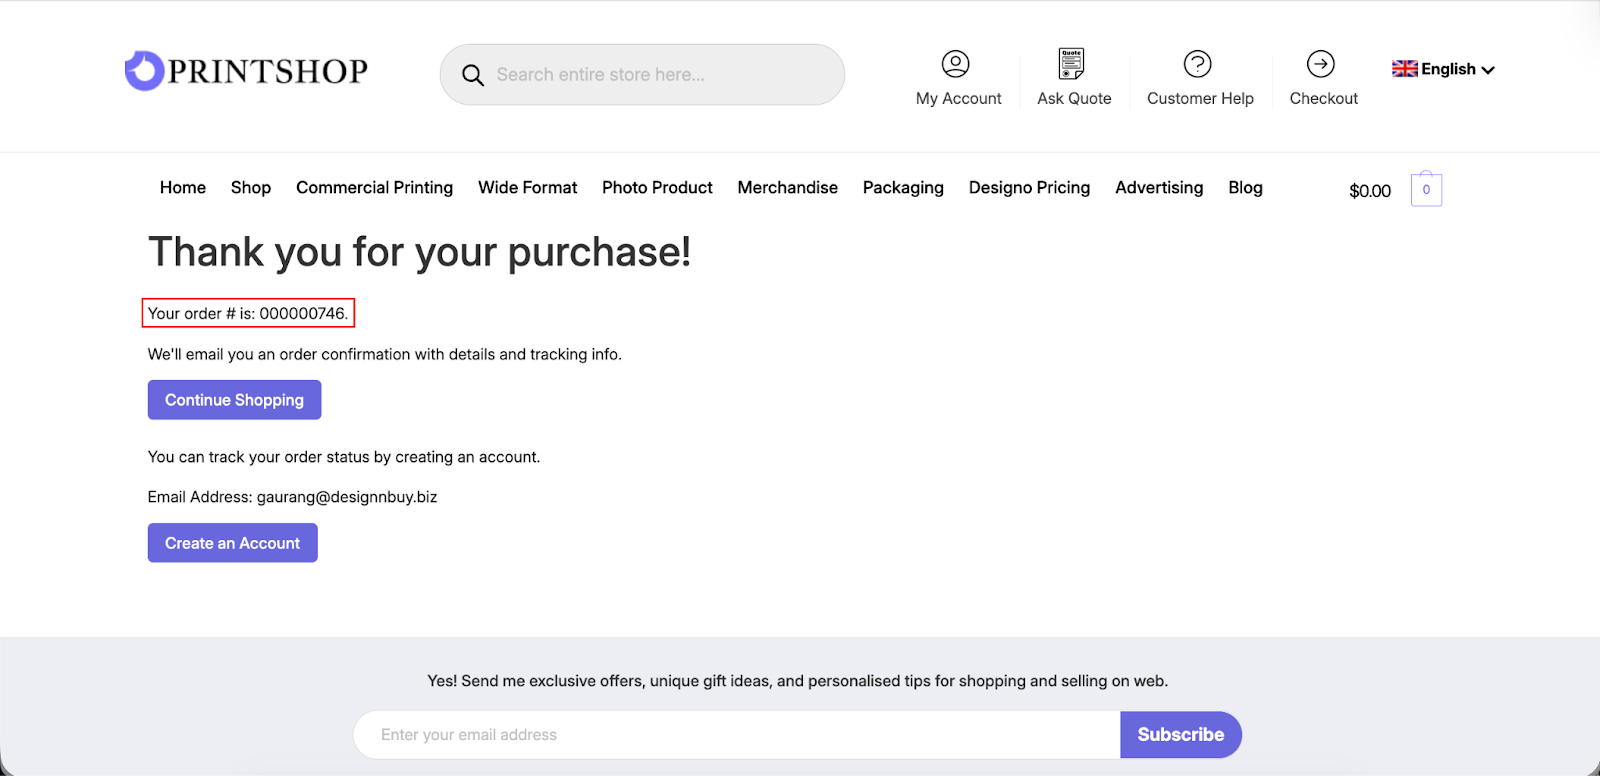
Task: Click the UK flag icon
Action: pyautogui.click(x=1404, y=69)
